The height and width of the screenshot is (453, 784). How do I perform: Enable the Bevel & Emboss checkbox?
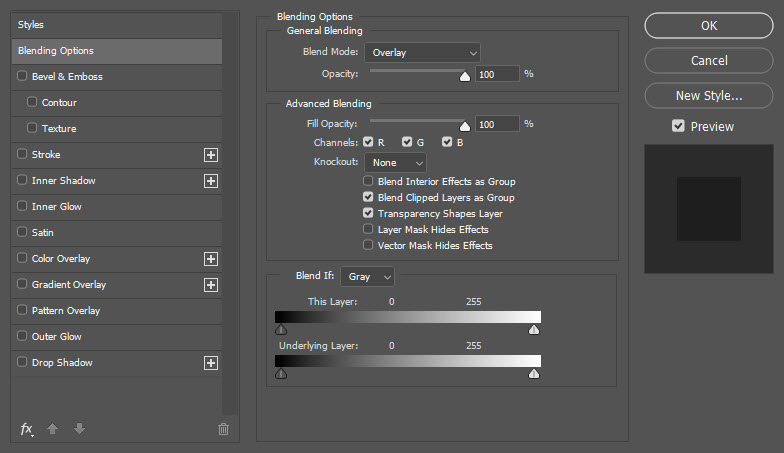pyautogui.click(x=23, y=77)
